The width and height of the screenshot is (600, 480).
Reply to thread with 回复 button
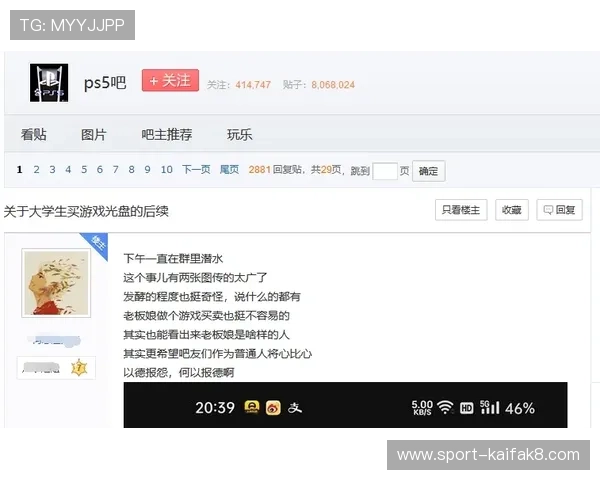(559, 210)
